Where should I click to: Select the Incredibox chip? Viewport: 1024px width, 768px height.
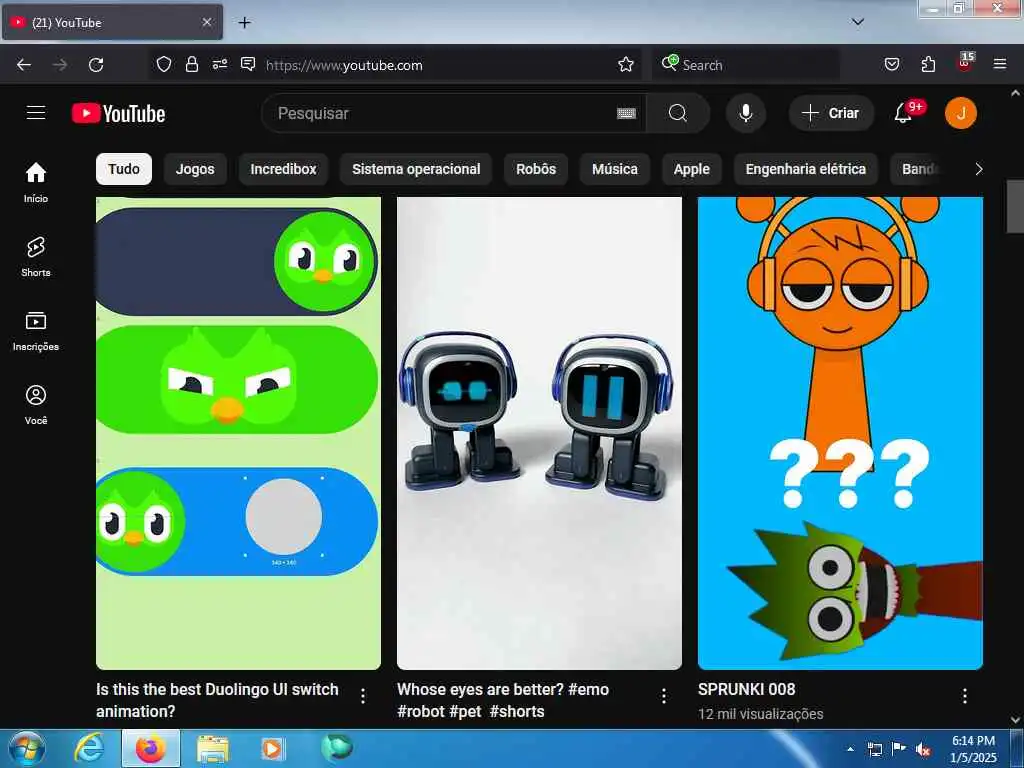[x=283, y=169]
